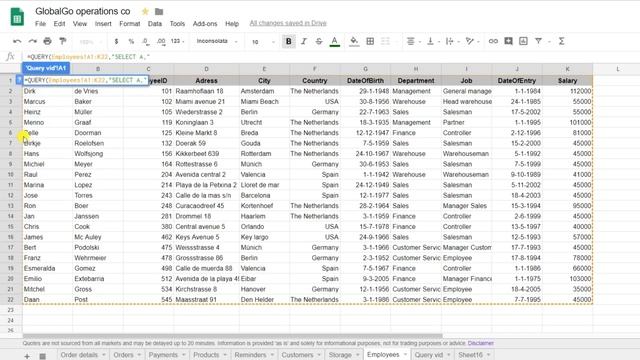Open the Format menu
This screenshot has height=360, width=640.
(x=129, y=24)
